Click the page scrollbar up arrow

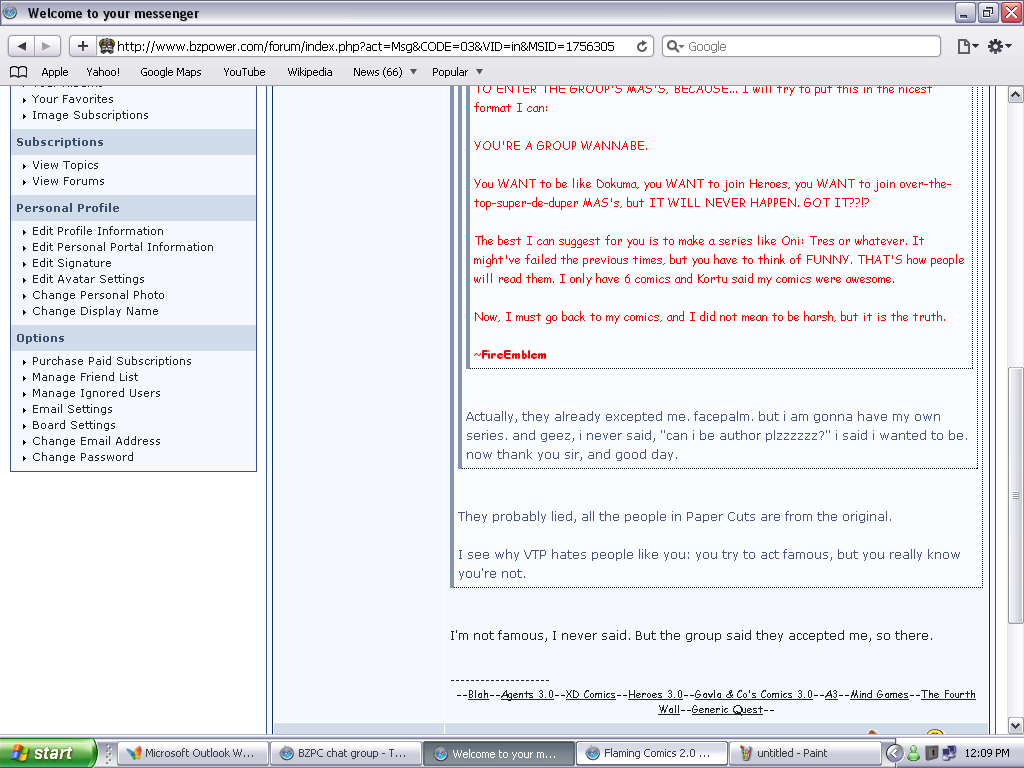click(1016, 95)
